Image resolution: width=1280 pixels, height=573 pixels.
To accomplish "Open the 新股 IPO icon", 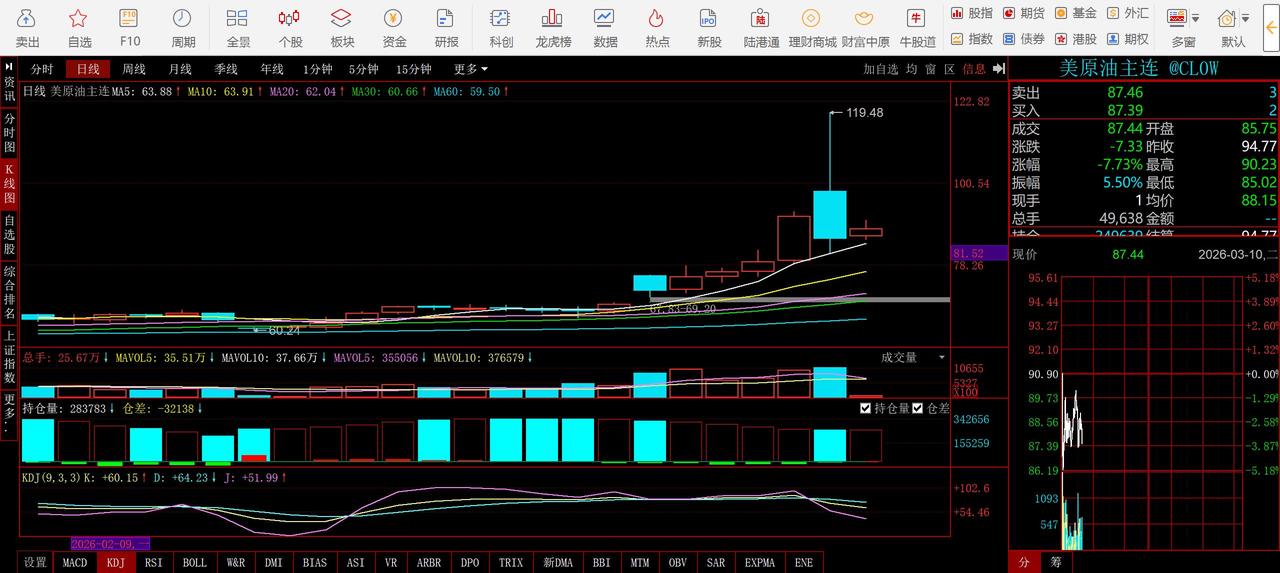I will tap(709, 28).
